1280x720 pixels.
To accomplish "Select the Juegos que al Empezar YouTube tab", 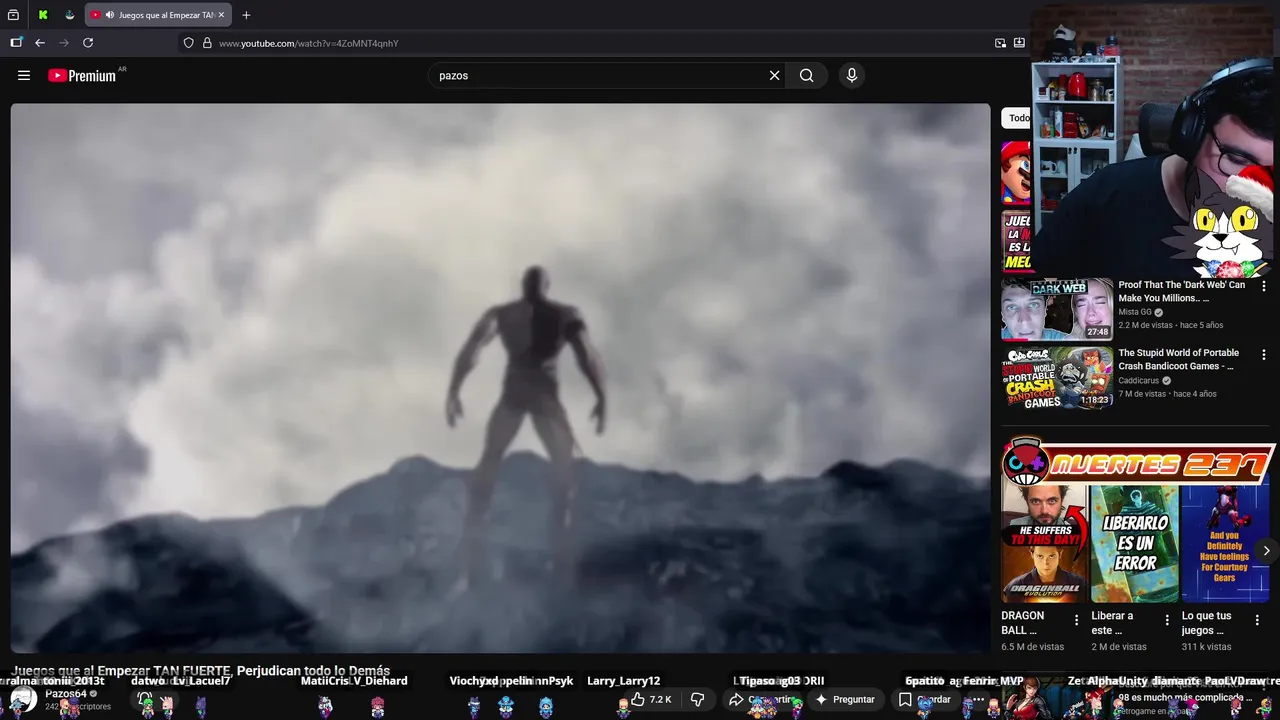I will tap(158, 15).
